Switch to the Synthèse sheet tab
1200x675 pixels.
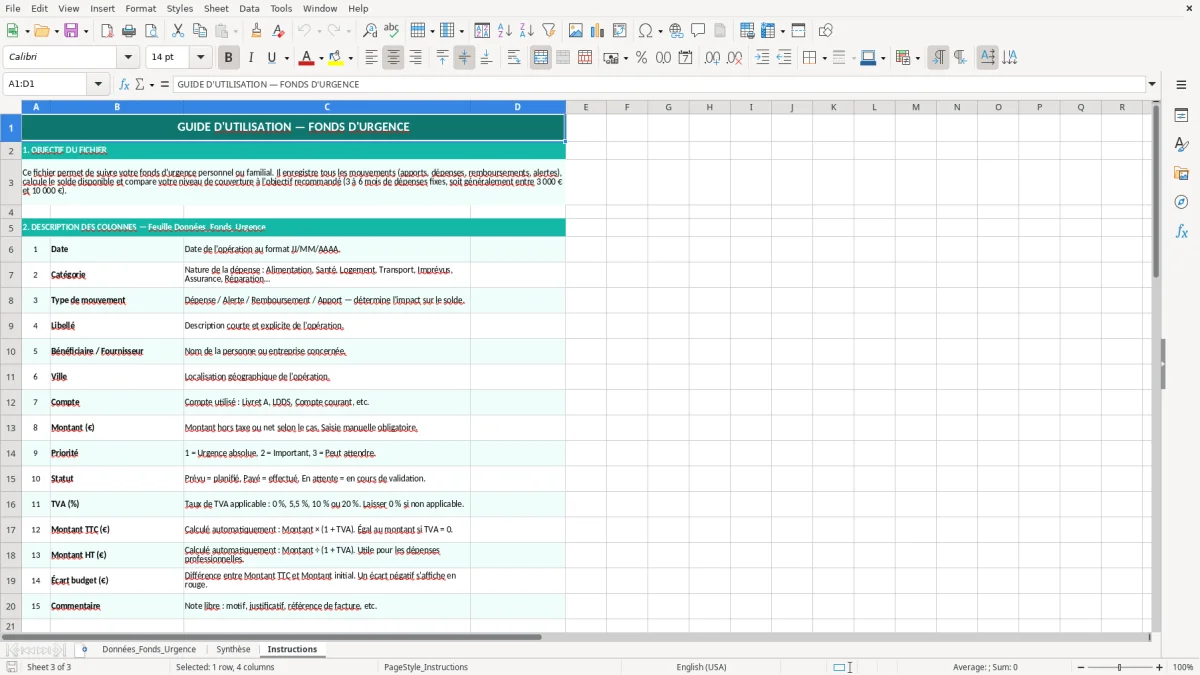(x=233, y=649)
